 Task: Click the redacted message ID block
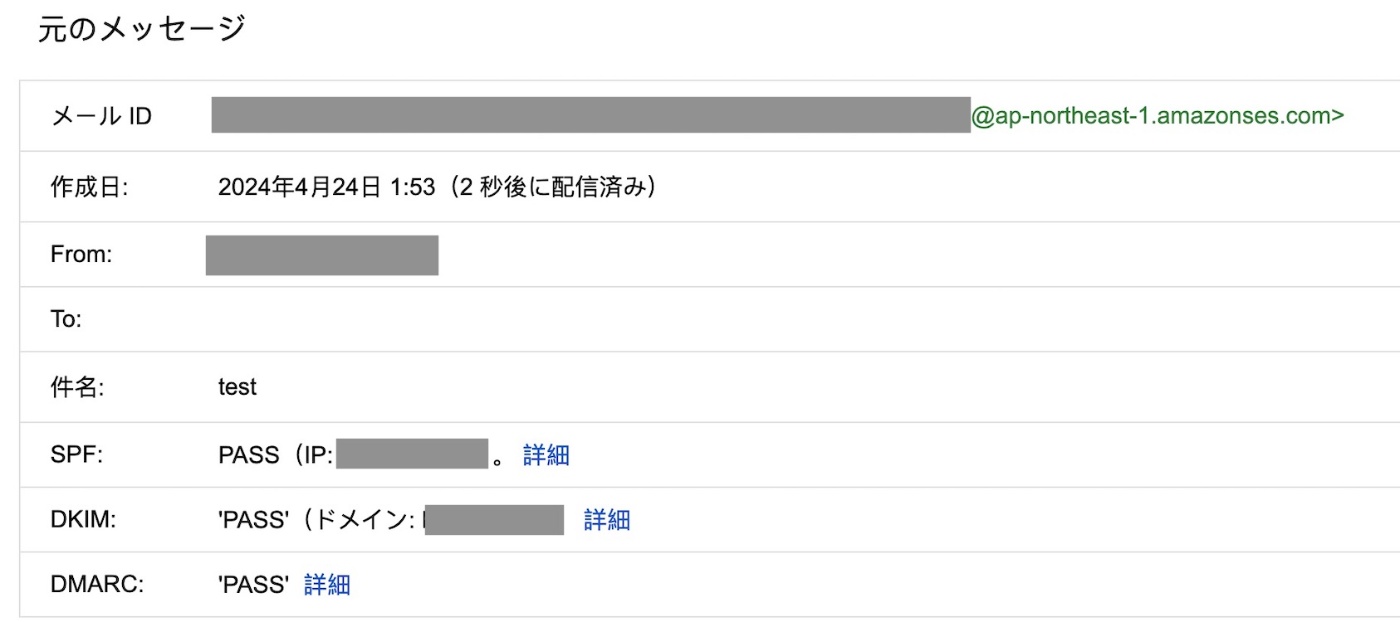click(590, 116)
